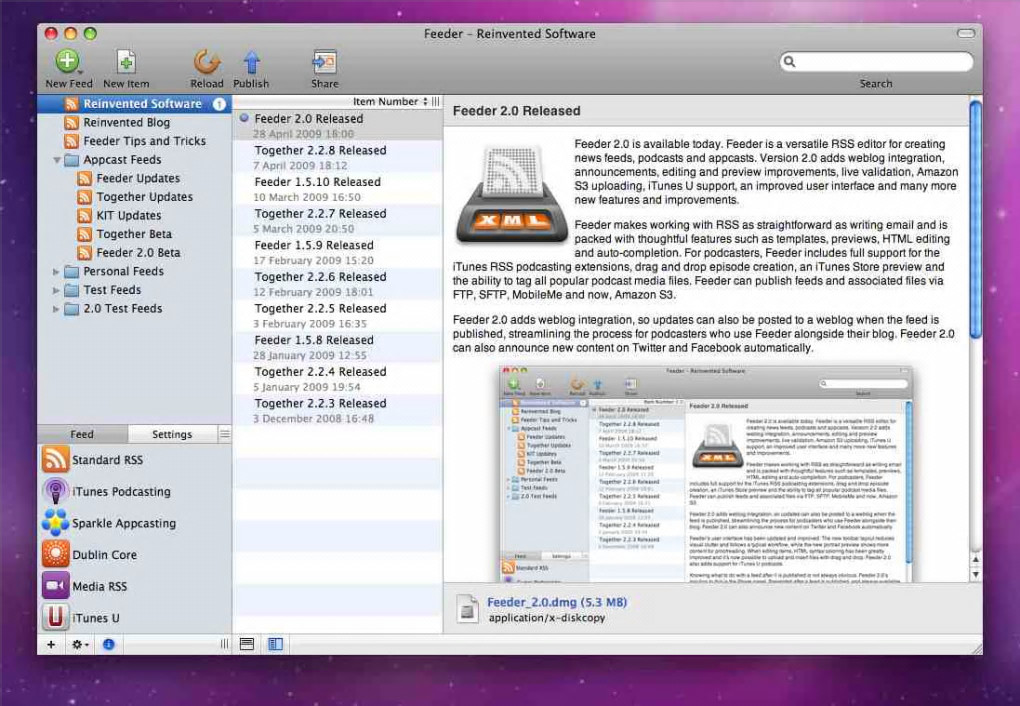Expand the Test Feeds folder

57,290
